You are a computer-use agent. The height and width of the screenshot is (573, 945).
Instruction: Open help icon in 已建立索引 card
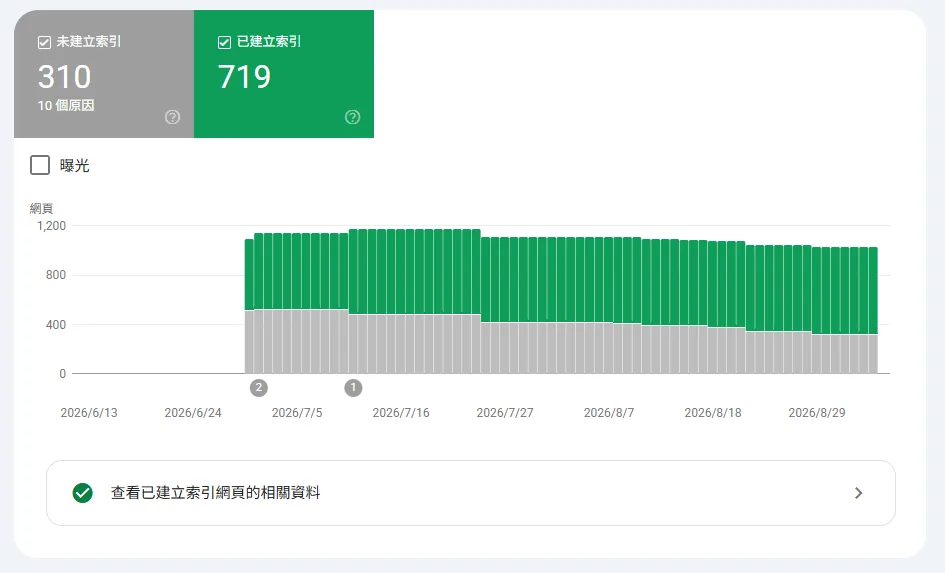353,117
